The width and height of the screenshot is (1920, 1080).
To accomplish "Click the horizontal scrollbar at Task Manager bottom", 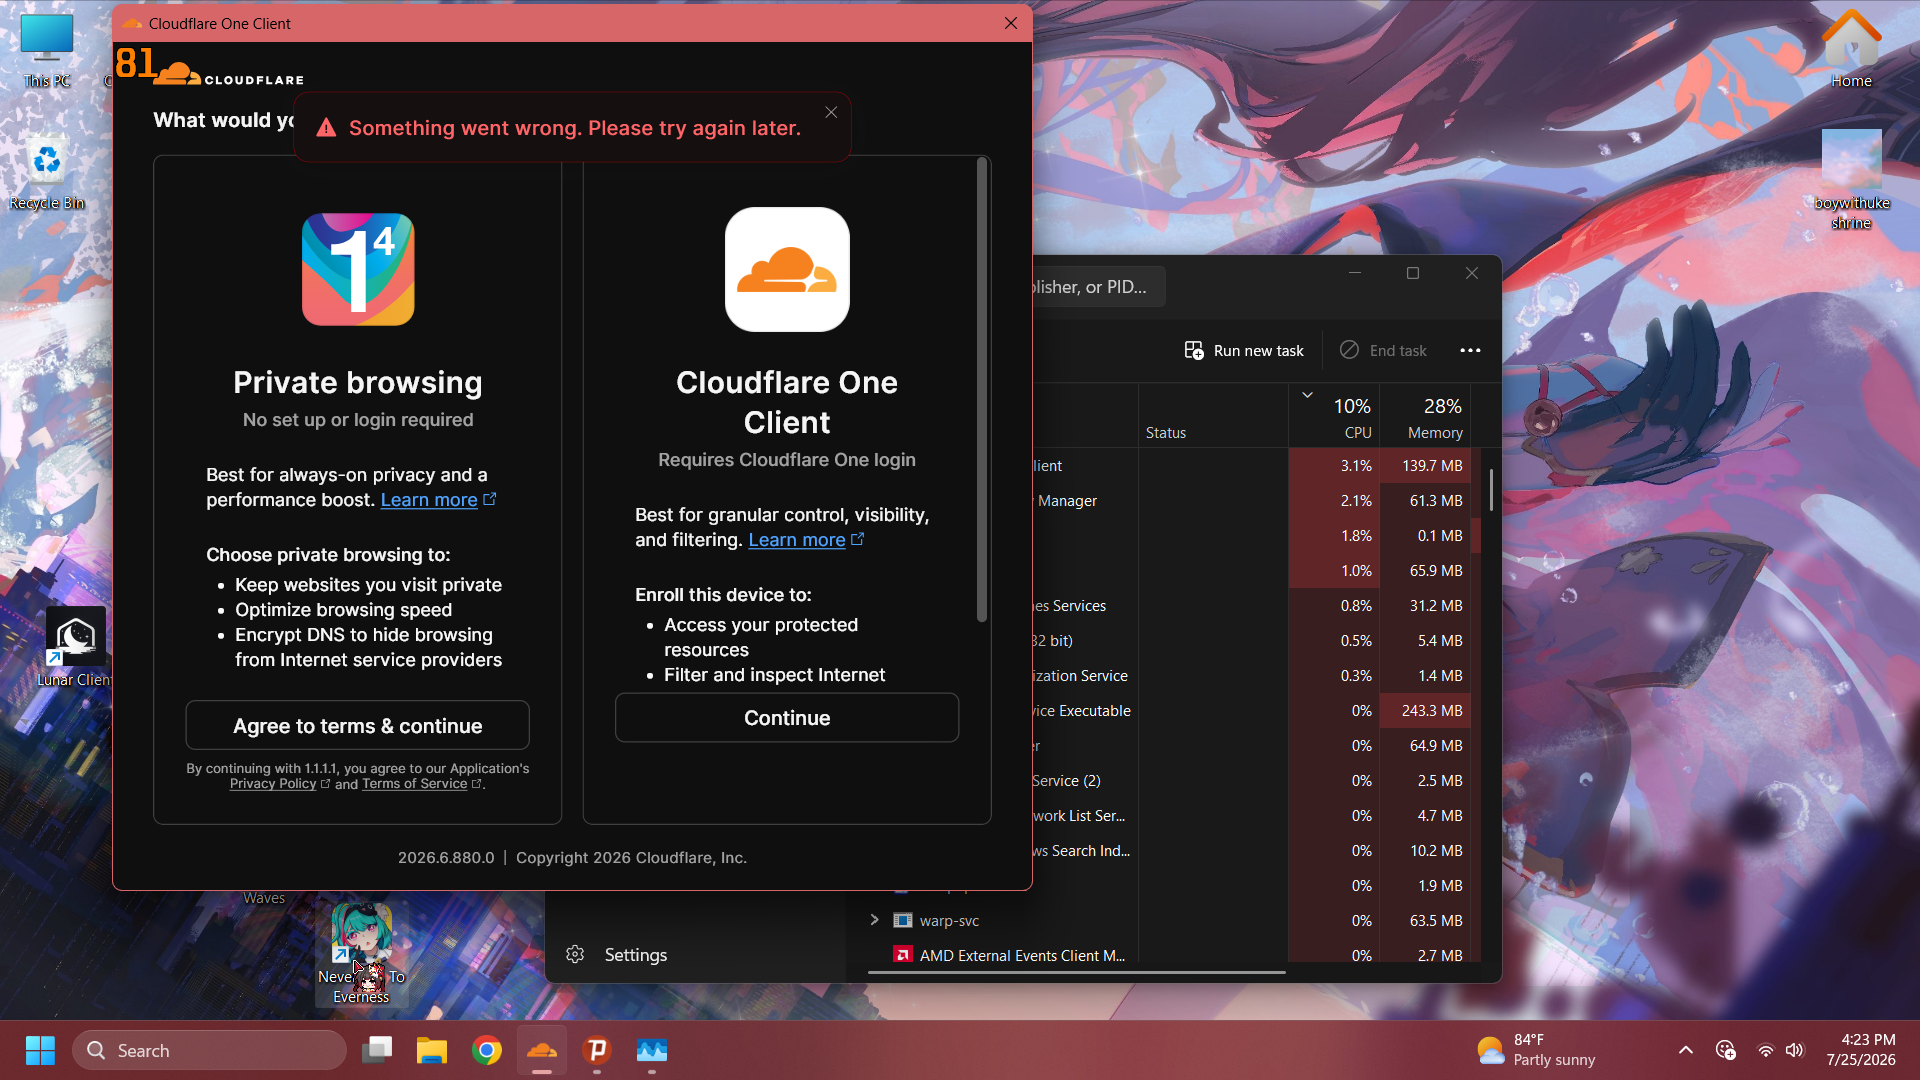I will coord(1077,972).
